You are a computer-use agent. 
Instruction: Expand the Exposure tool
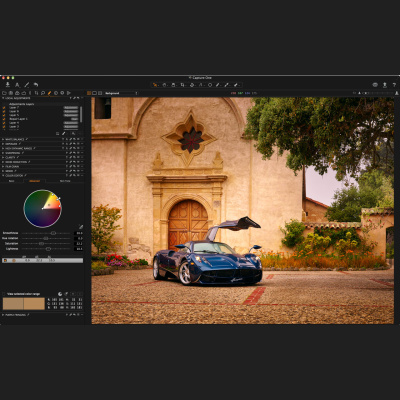point(3,144)
